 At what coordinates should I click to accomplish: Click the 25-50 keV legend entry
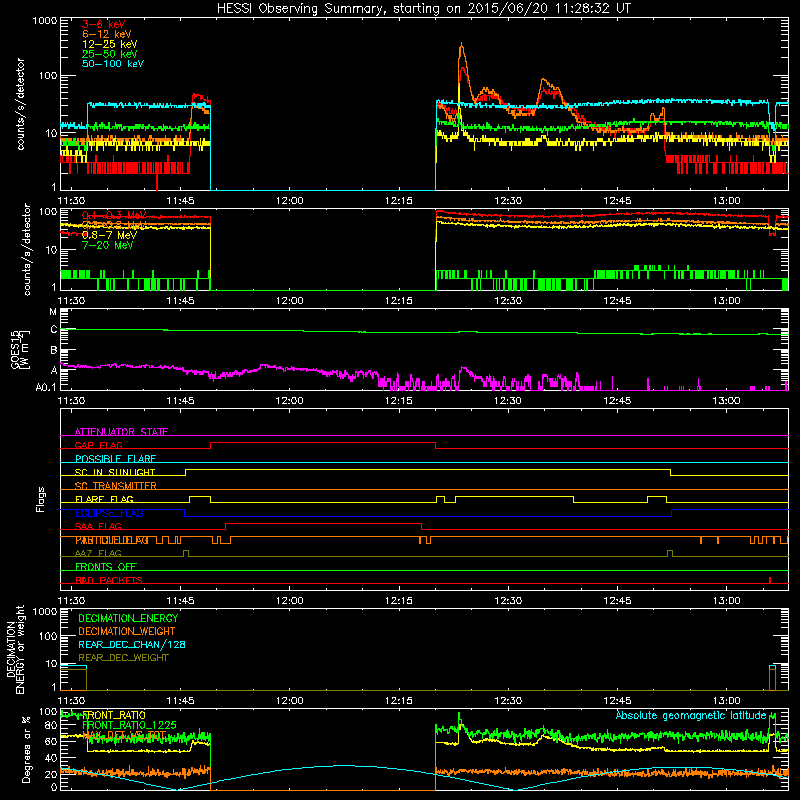110,54
